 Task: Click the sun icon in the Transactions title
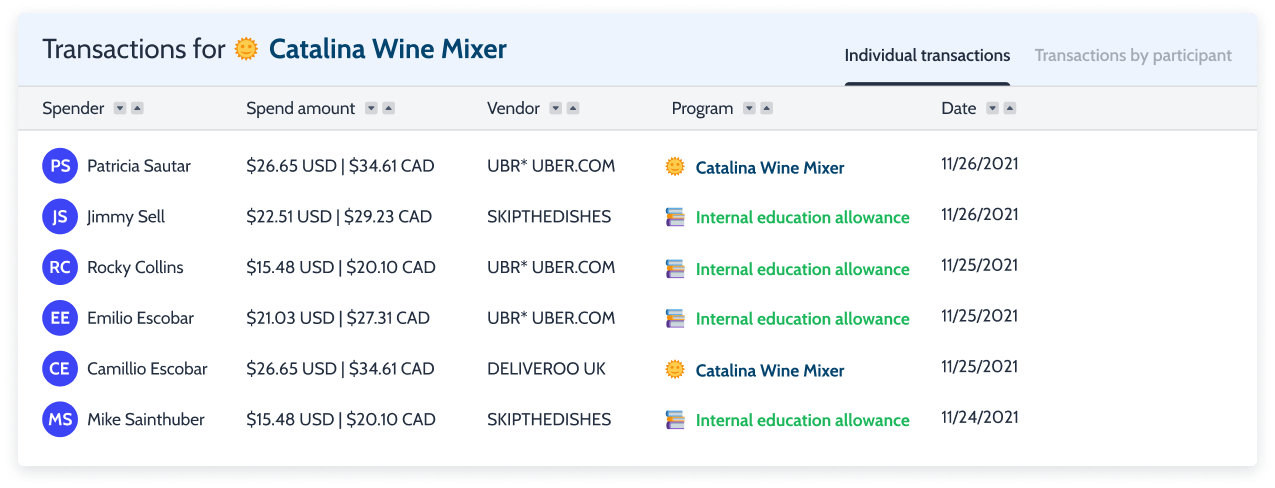pyautogui.click(x=246, y=49)
